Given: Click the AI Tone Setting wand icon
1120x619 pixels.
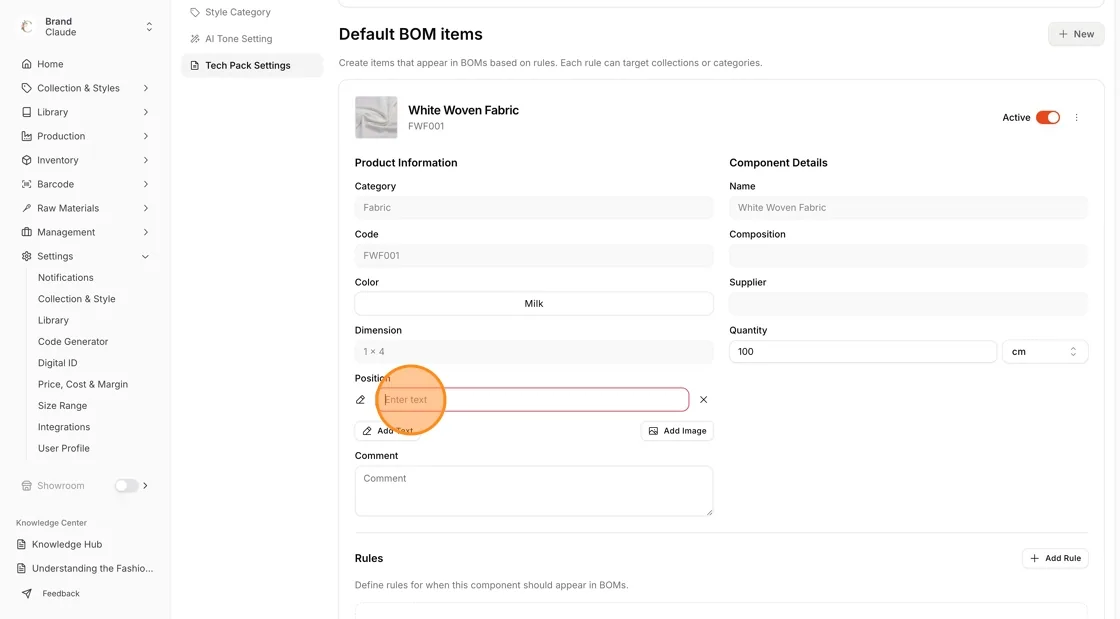Looking at the screenshot, I should coord(194,39).
